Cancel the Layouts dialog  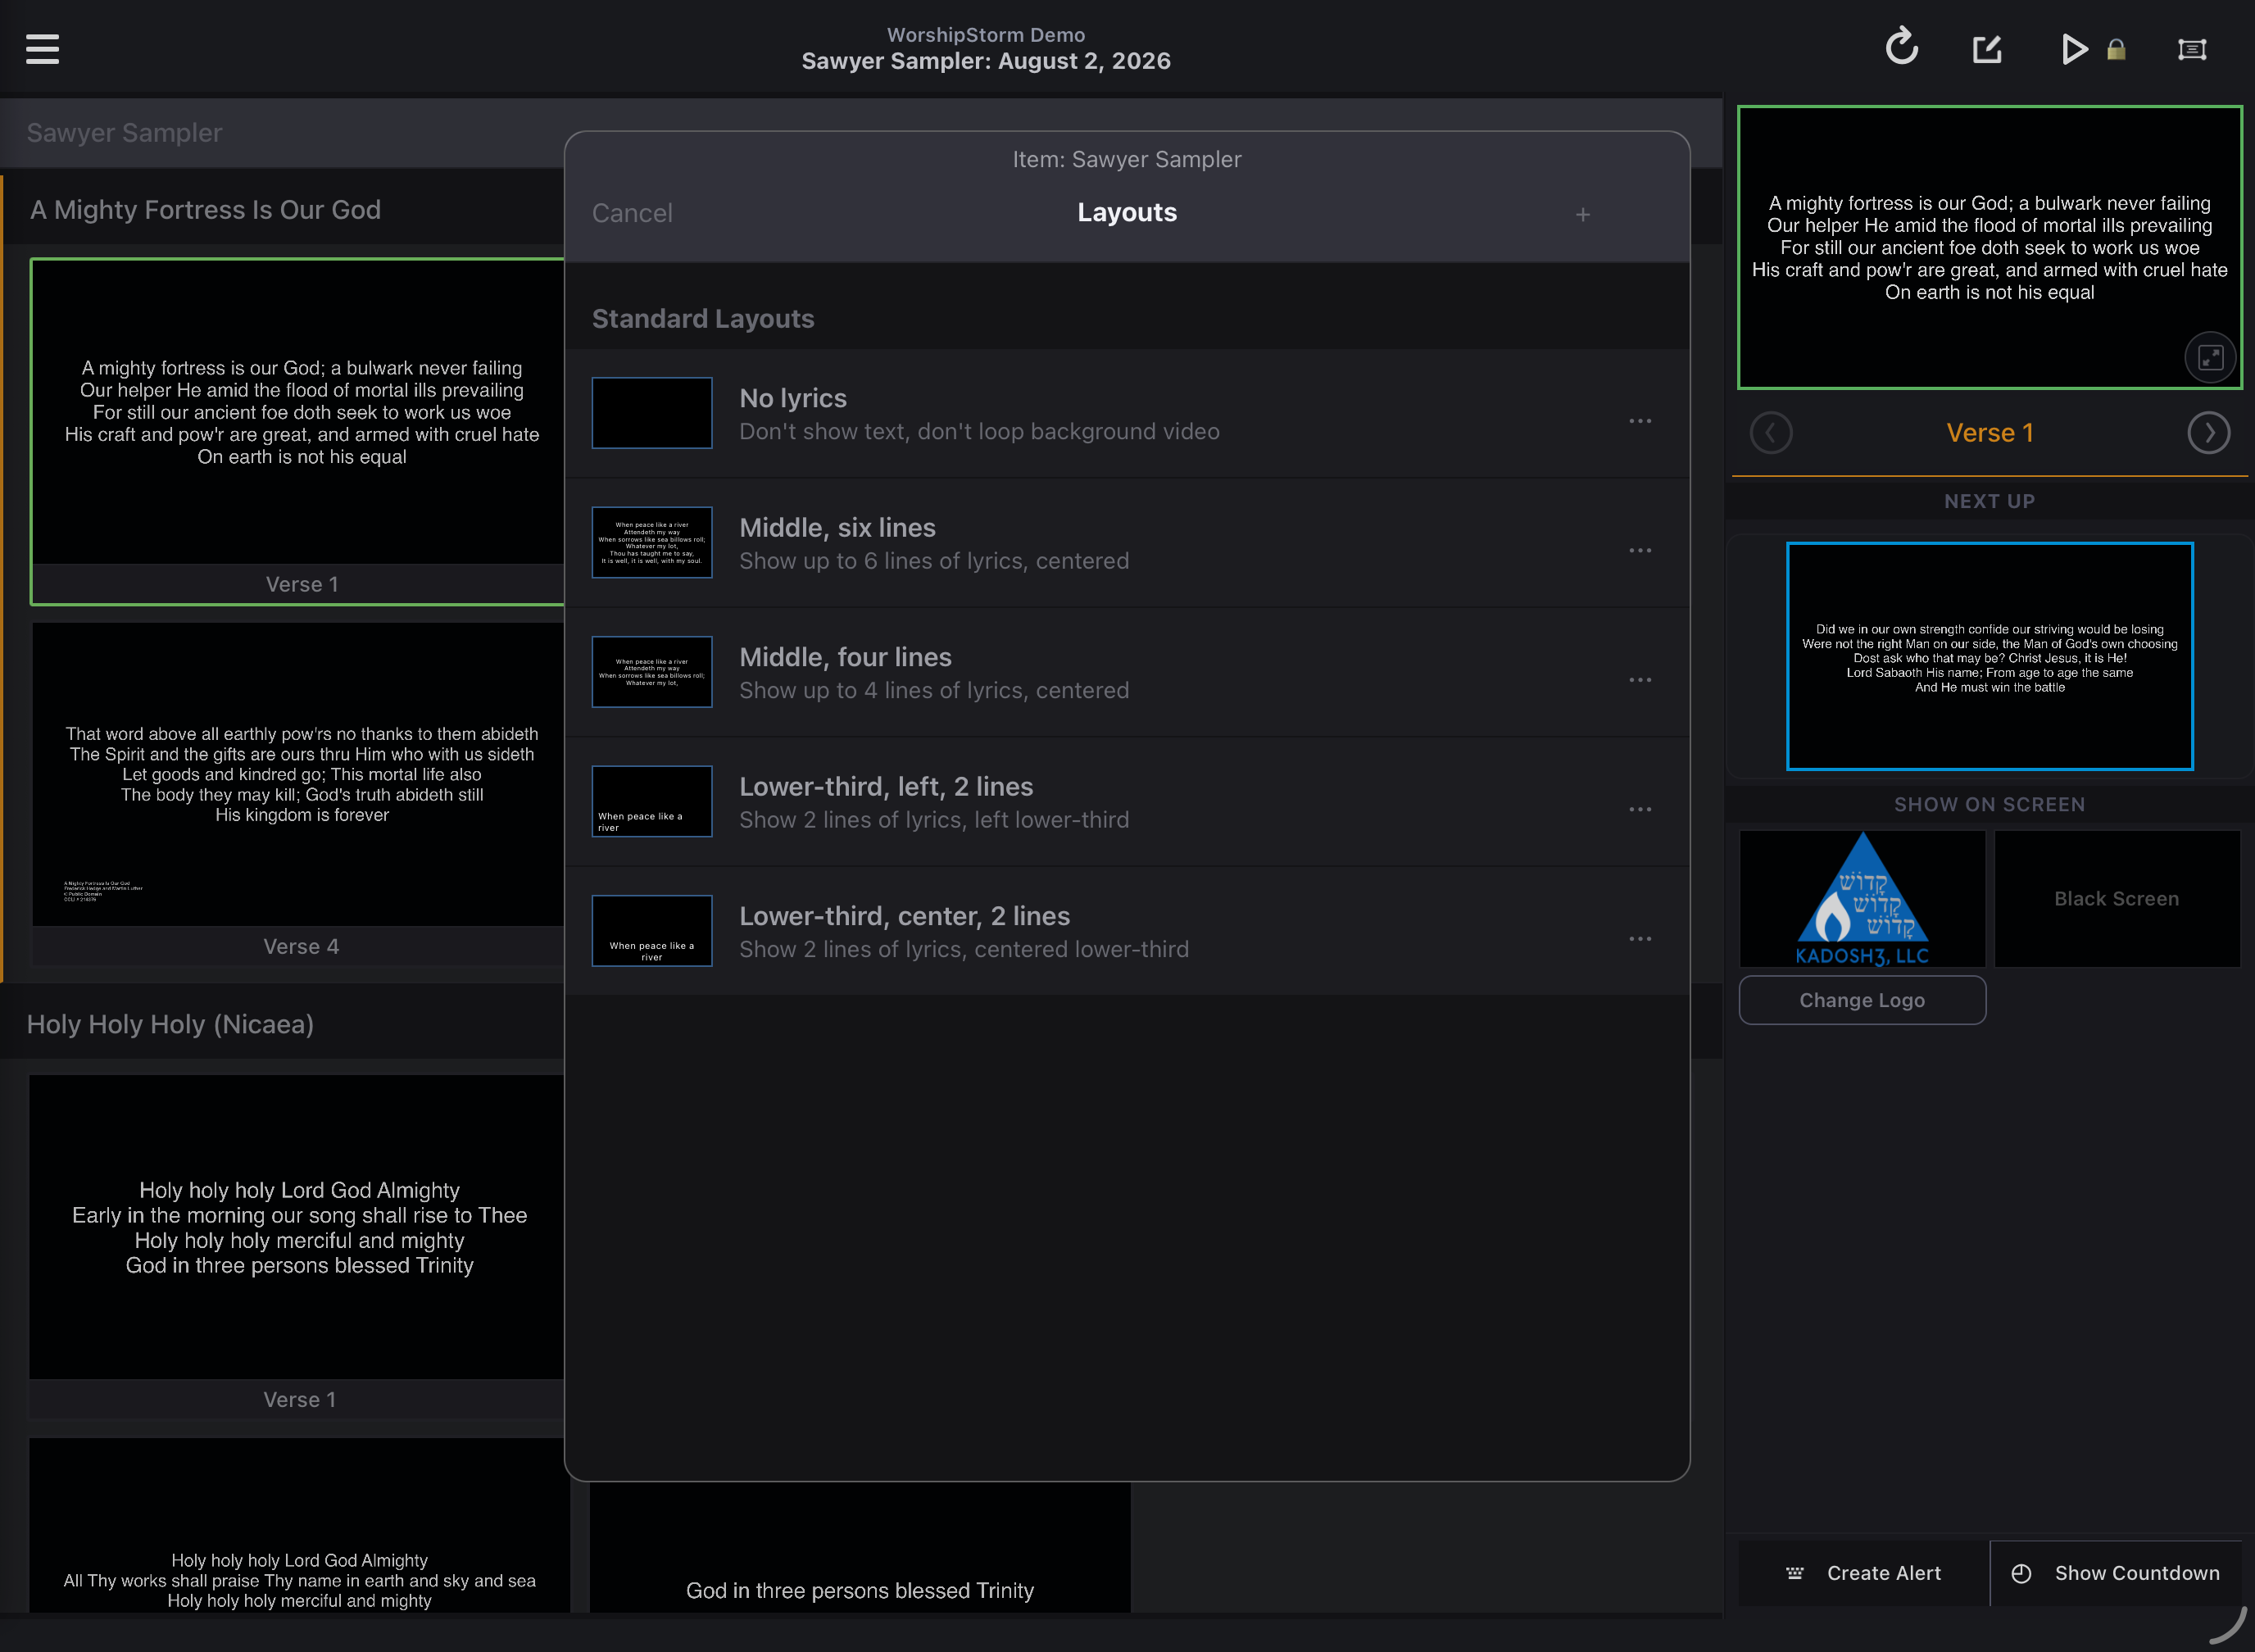(632, 213)
